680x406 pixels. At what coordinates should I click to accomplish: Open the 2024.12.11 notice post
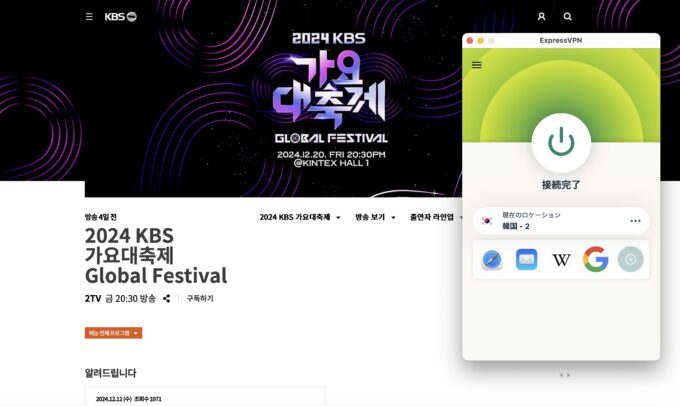tap(205, 396)
